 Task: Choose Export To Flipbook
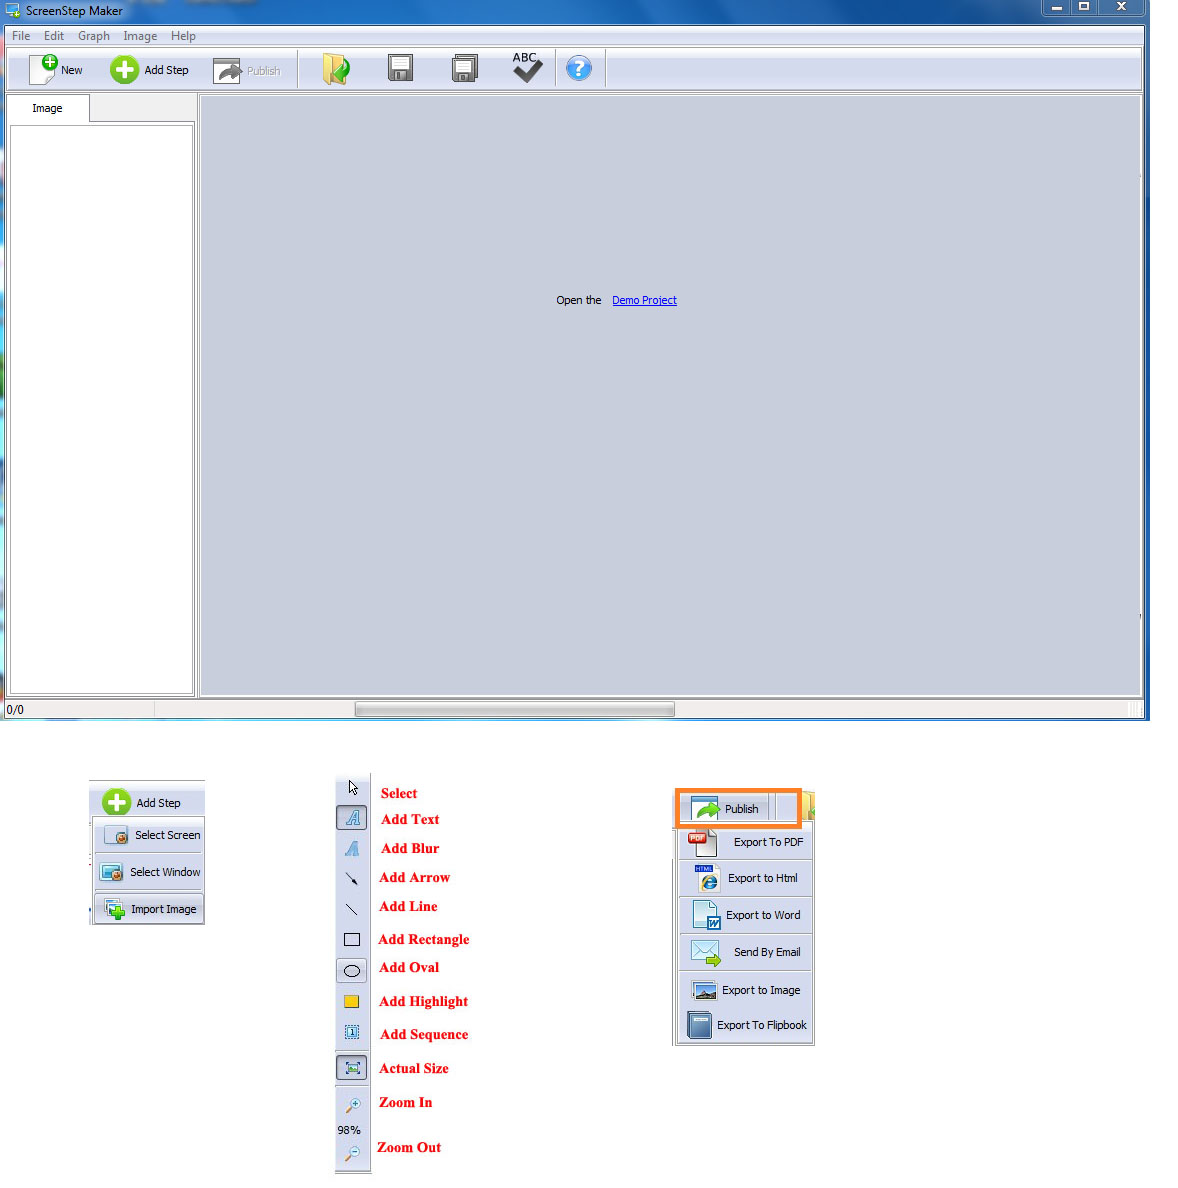[745, 1025]
